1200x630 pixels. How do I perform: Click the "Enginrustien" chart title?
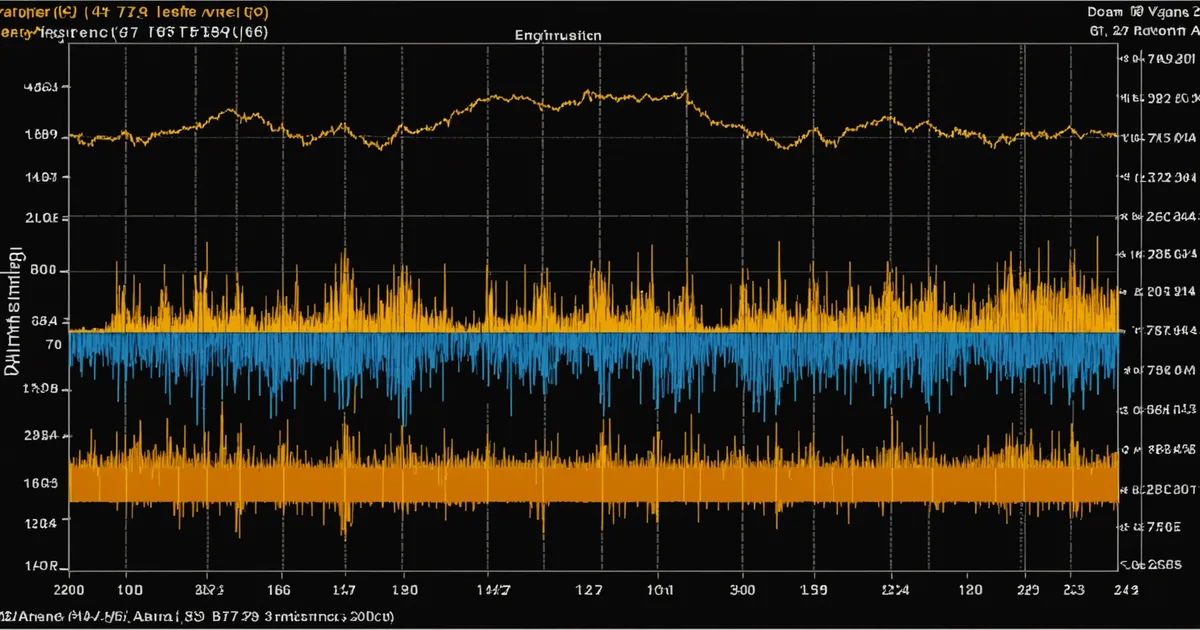[x=559, y=34]
